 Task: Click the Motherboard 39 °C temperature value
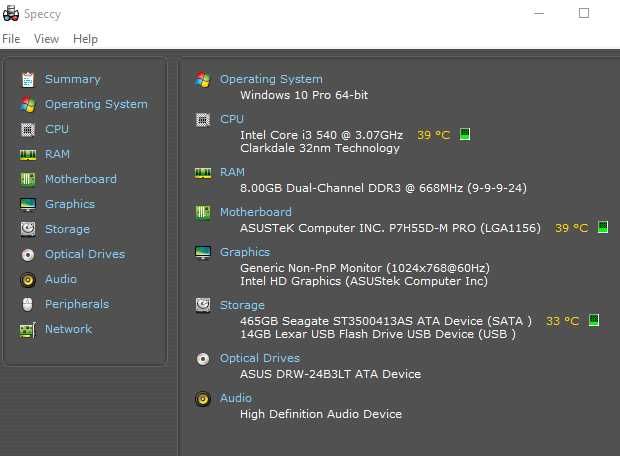(x=571, y=228)
